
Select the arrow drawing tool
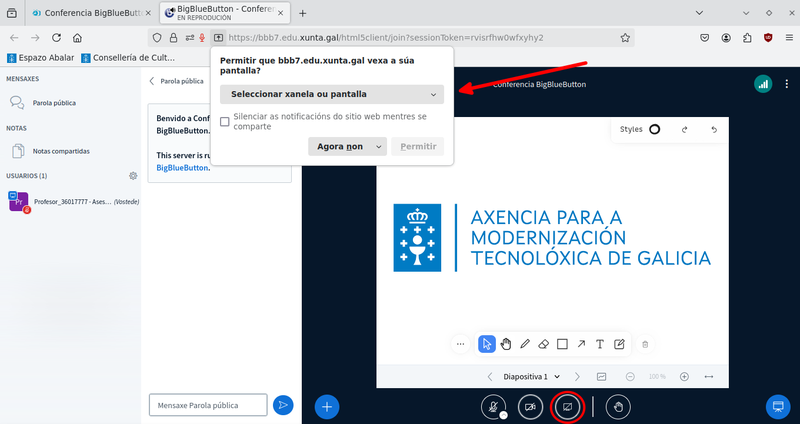[581, 344]
